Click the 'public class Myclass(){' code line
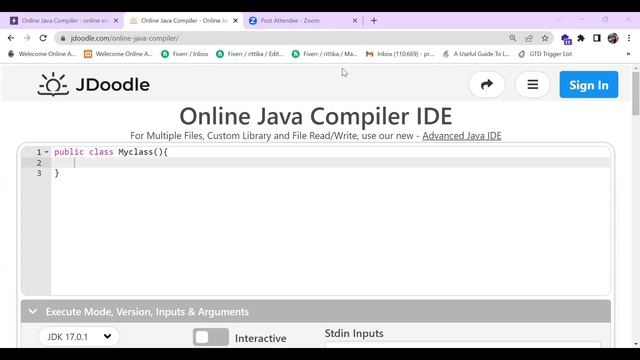The width and height of the screenshot is (640, 360). click(x=111, y=152)
